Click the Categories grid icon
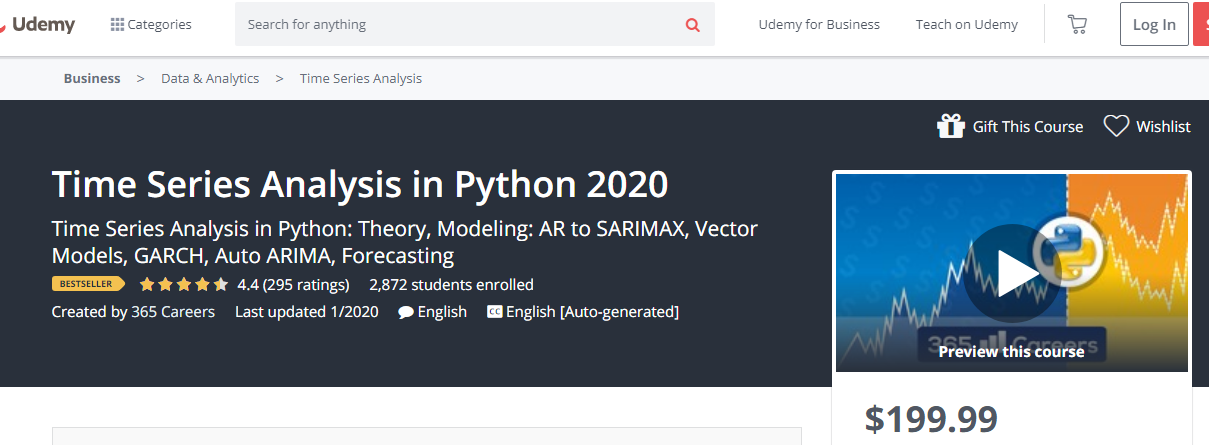This screenshot has height=445, width=1209. click(x=117, y=24)
